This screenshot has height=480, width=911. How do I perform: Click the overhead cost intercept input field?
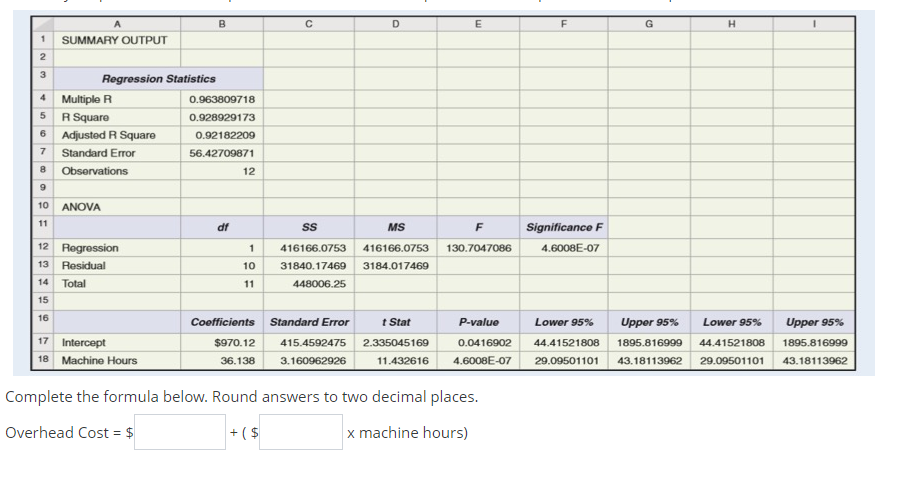point(180,432)
